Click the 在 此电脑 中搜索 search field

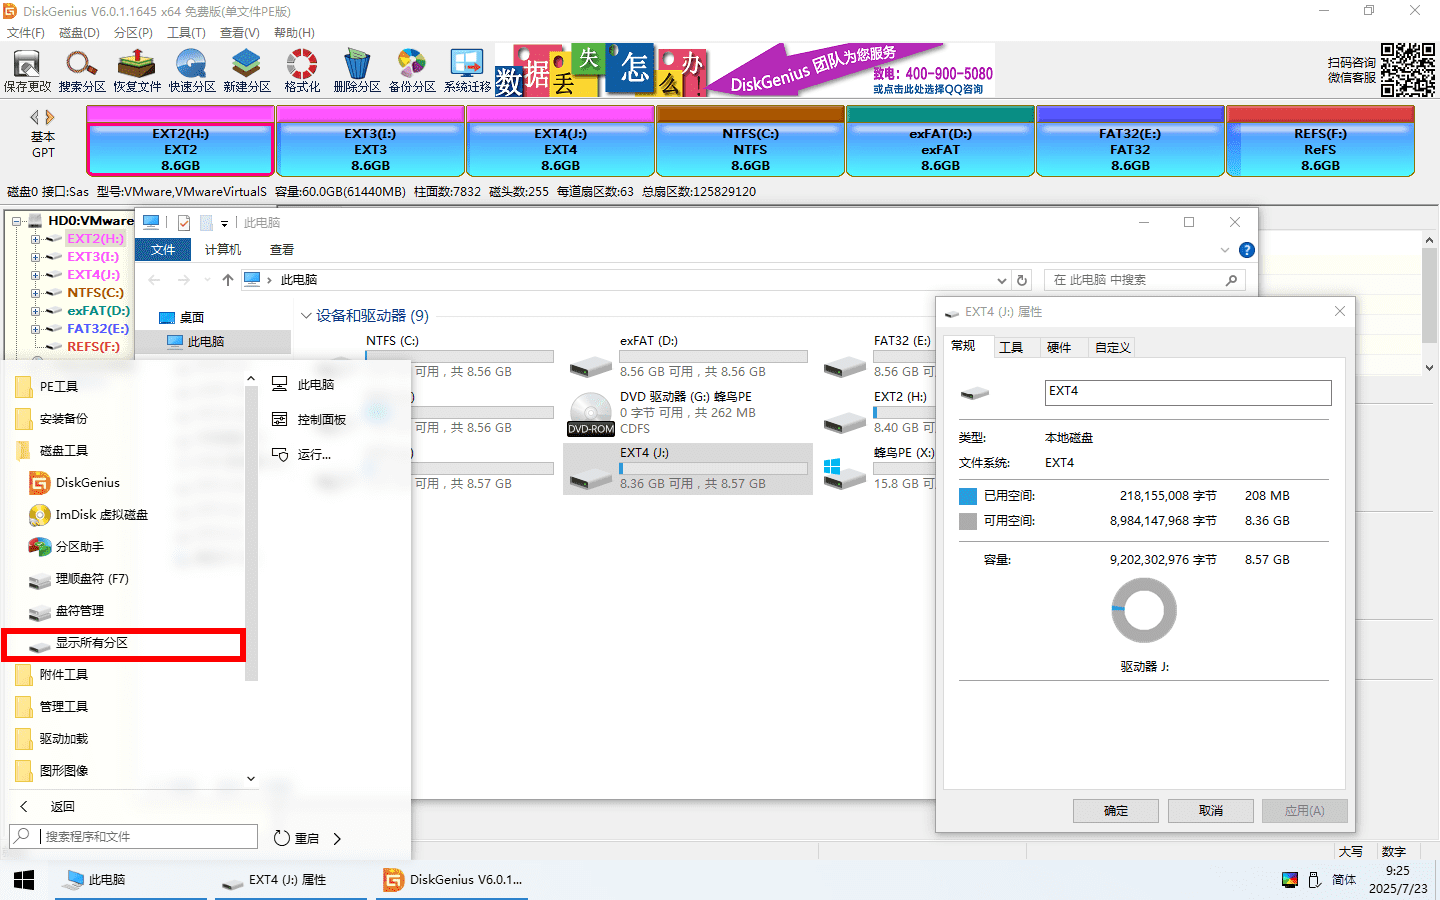(x=1144, y=280)
